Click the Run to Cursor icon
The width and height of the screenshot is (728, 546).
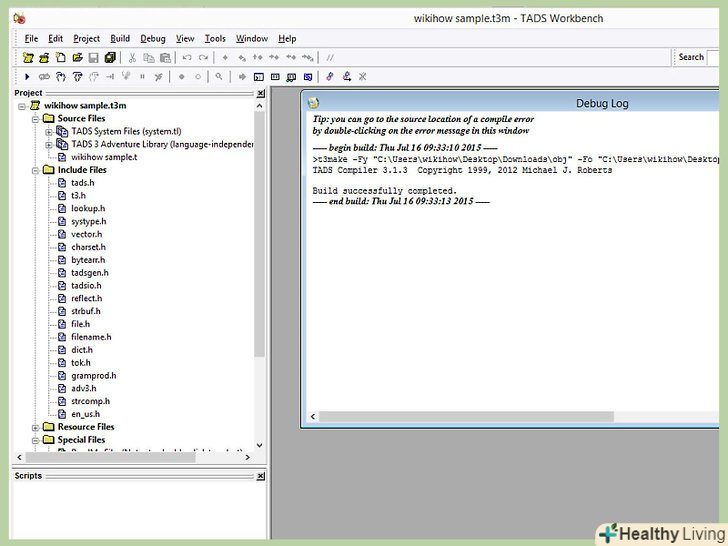click(110, 77)
